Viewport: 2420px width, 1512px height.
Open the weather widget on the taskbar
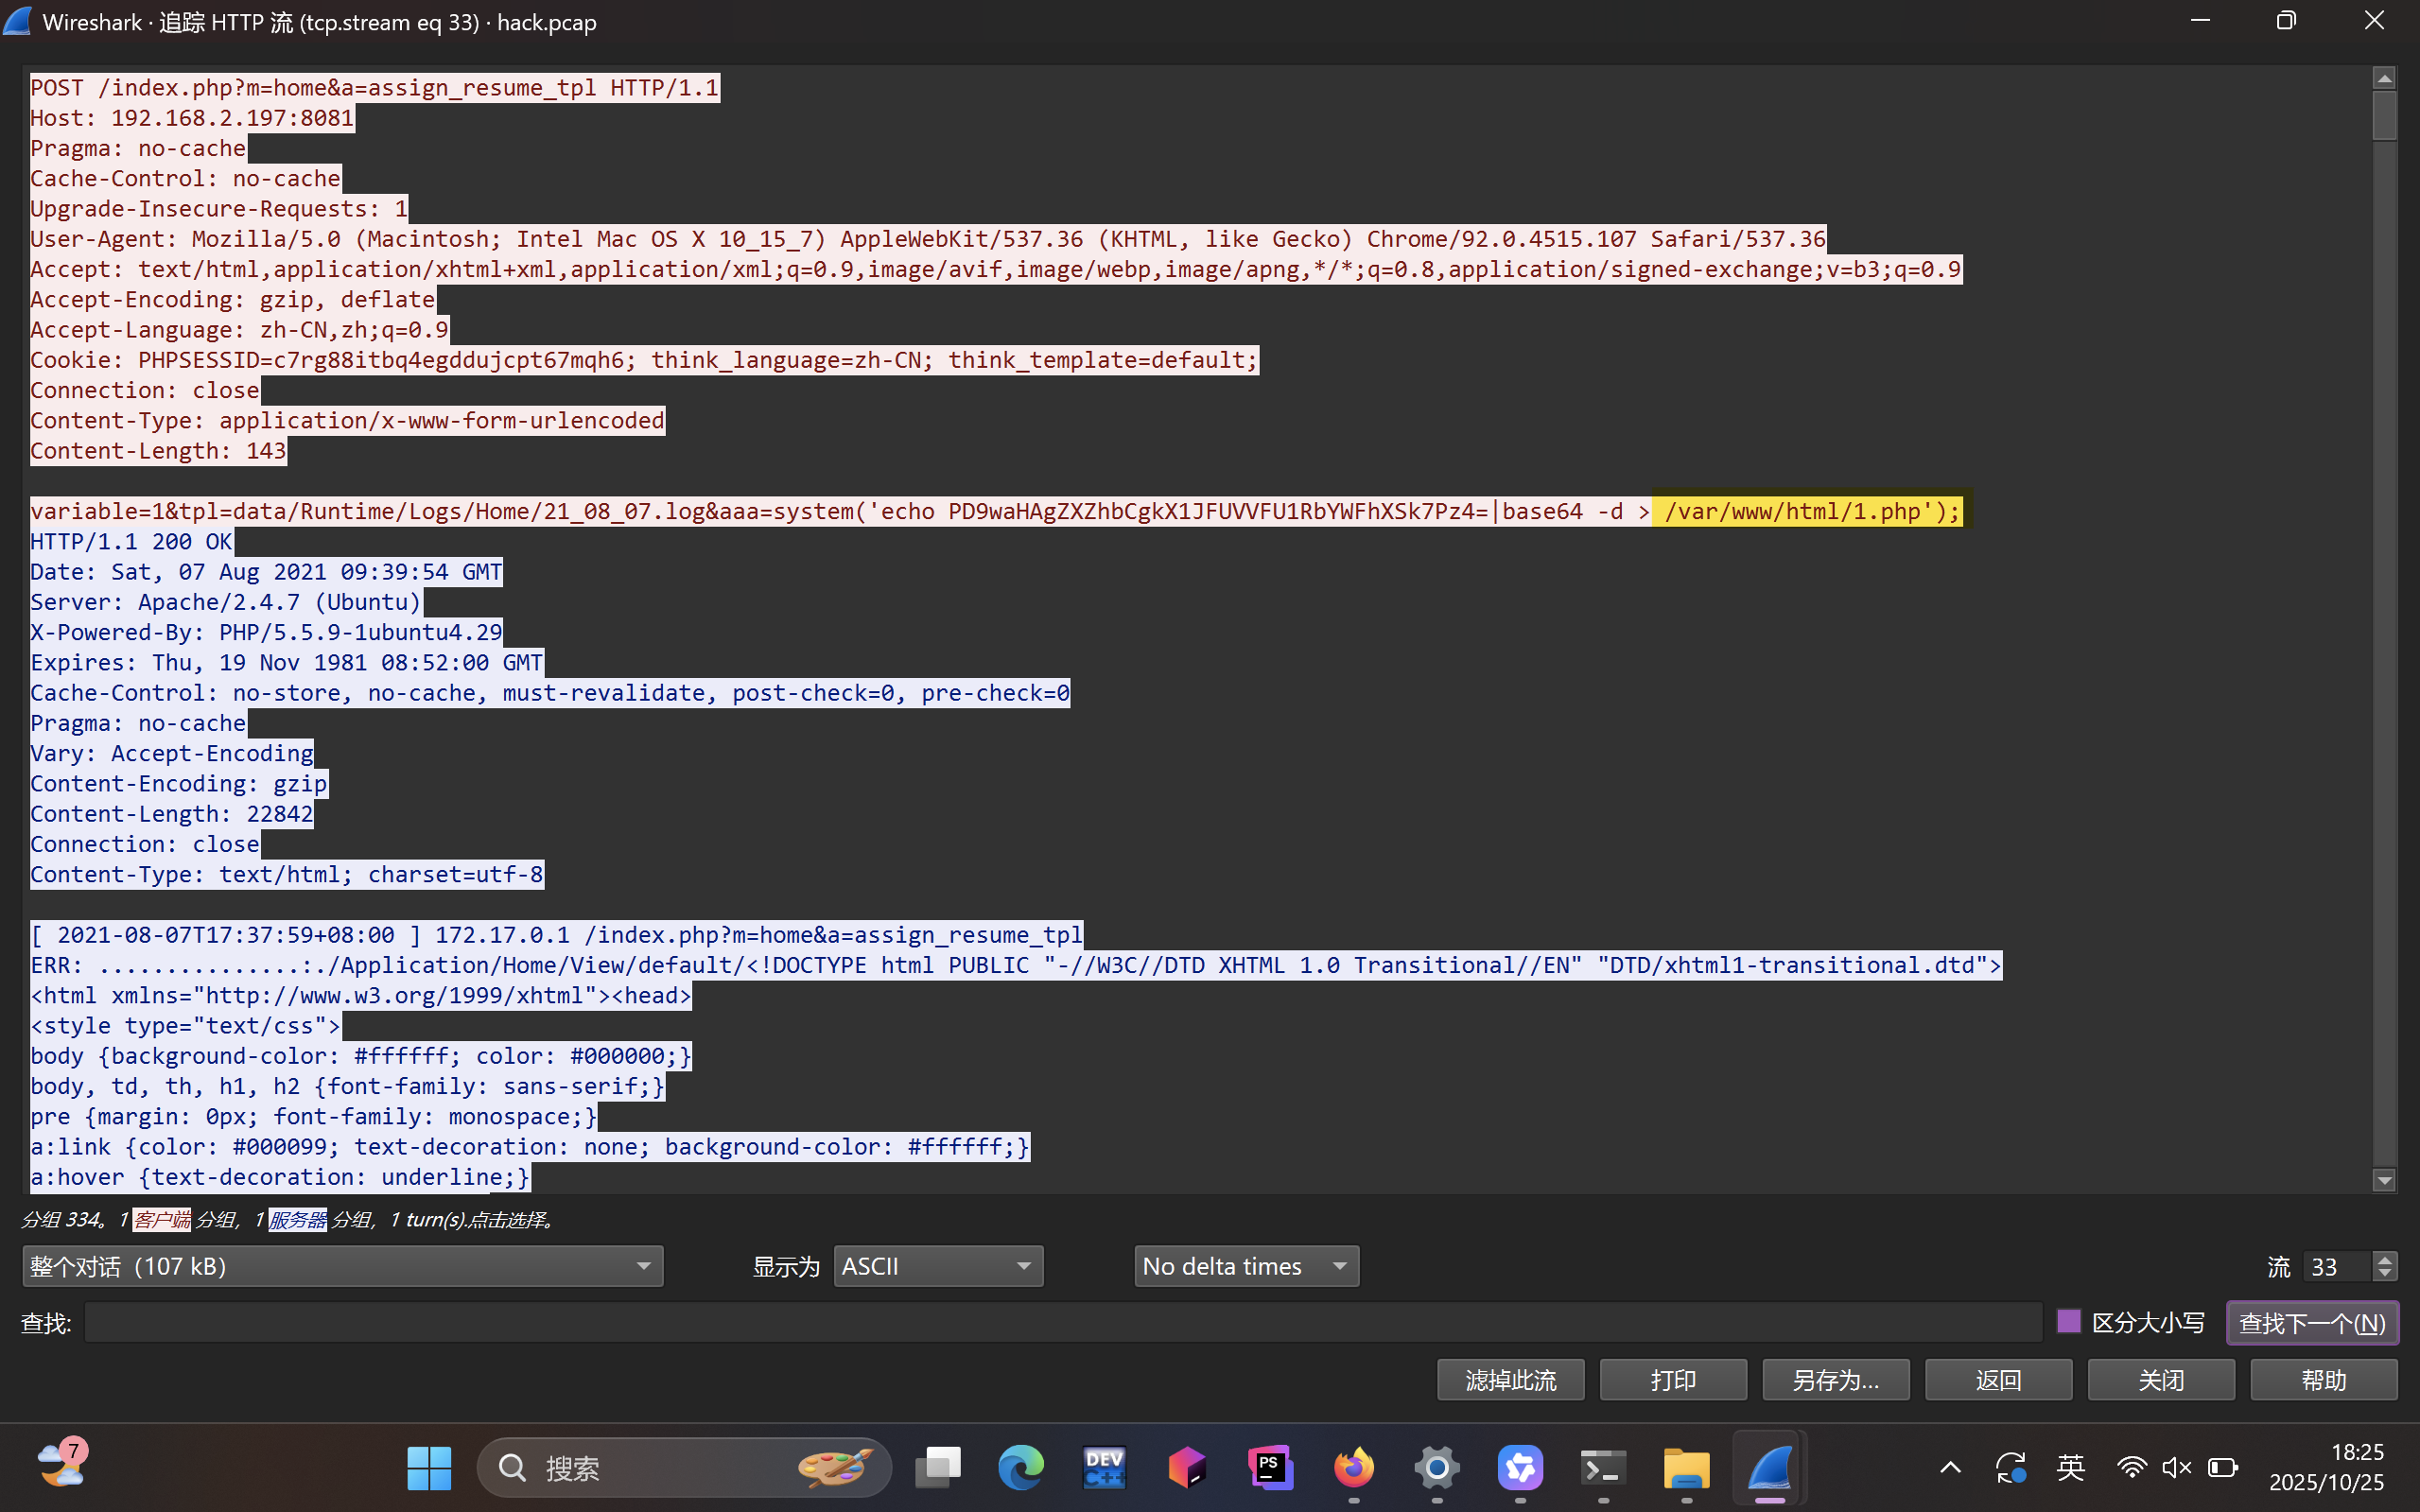(x=63, y=1464)
